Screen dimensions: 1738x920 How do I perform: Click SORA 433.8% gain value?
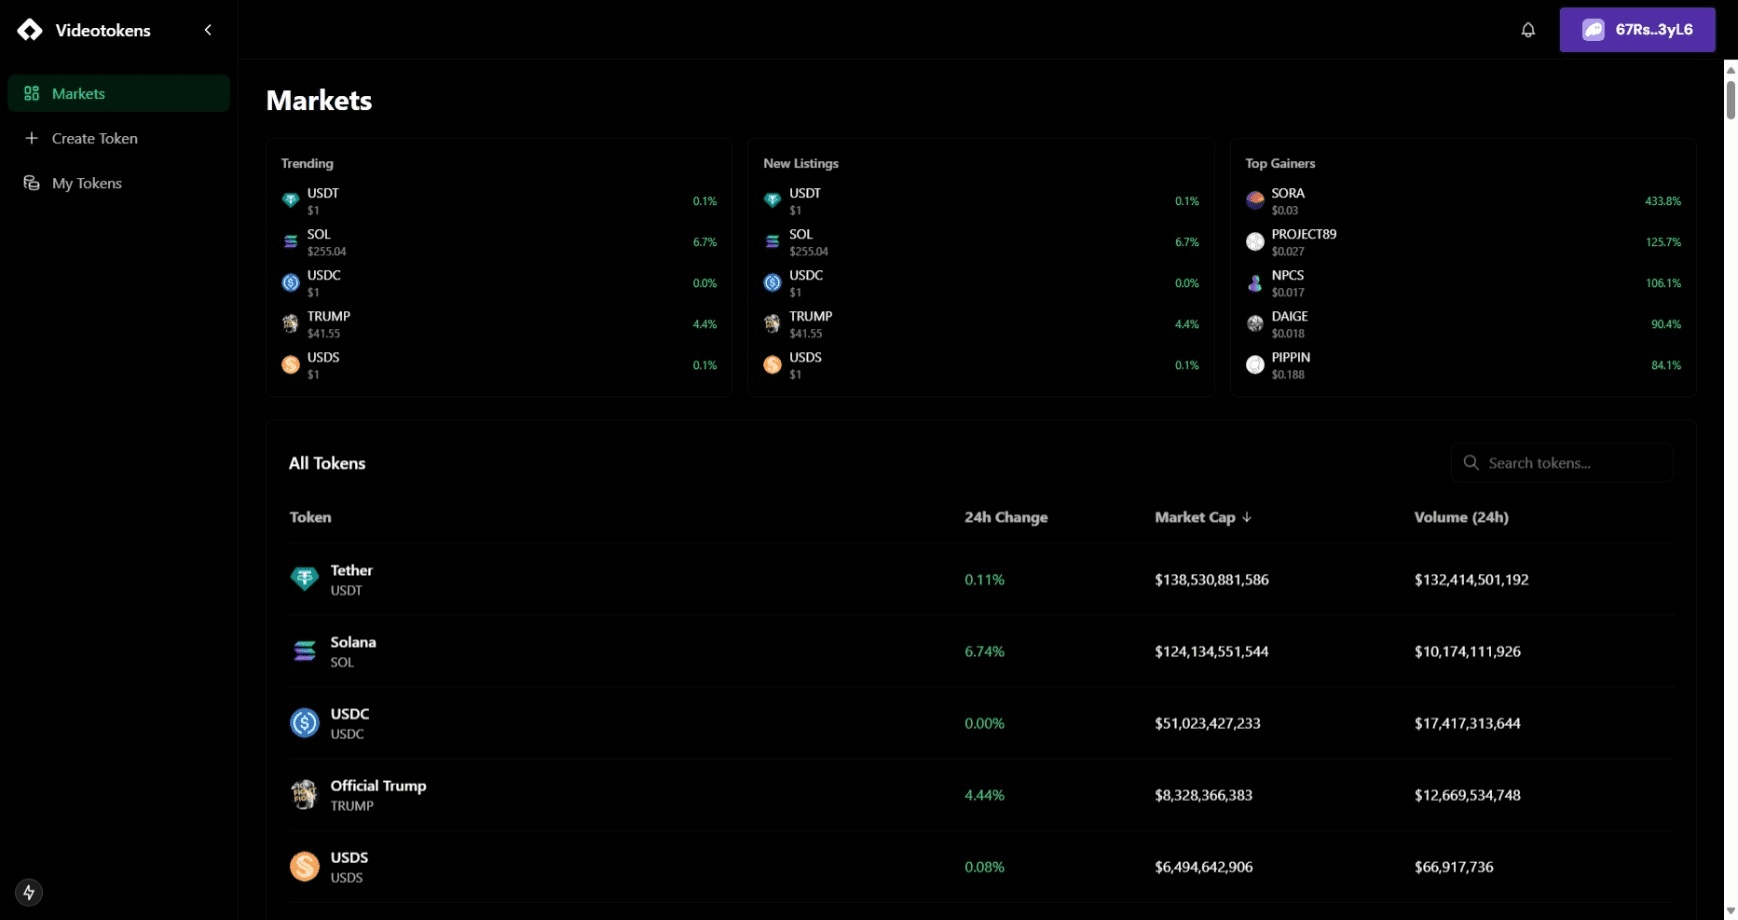tap(1663, 201)
